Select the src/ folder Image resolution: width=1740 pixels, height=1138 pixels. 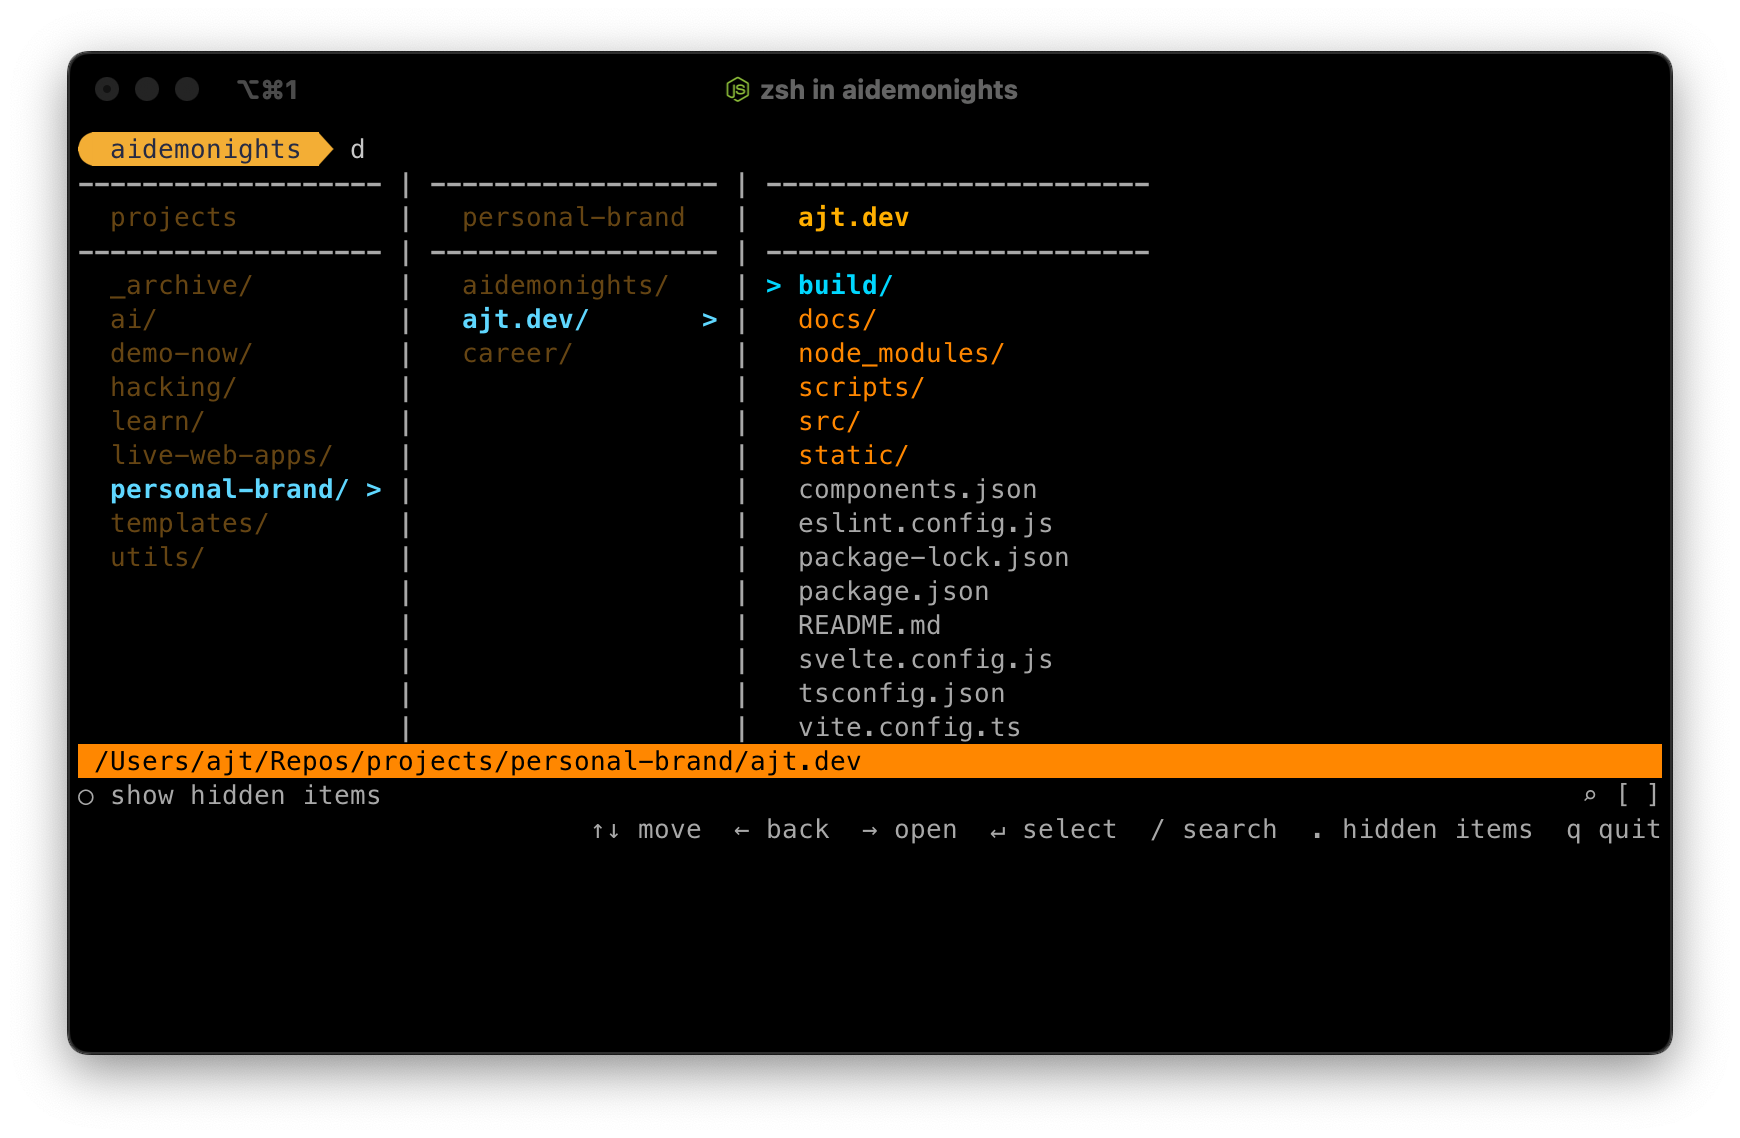(x=829, y=422)
